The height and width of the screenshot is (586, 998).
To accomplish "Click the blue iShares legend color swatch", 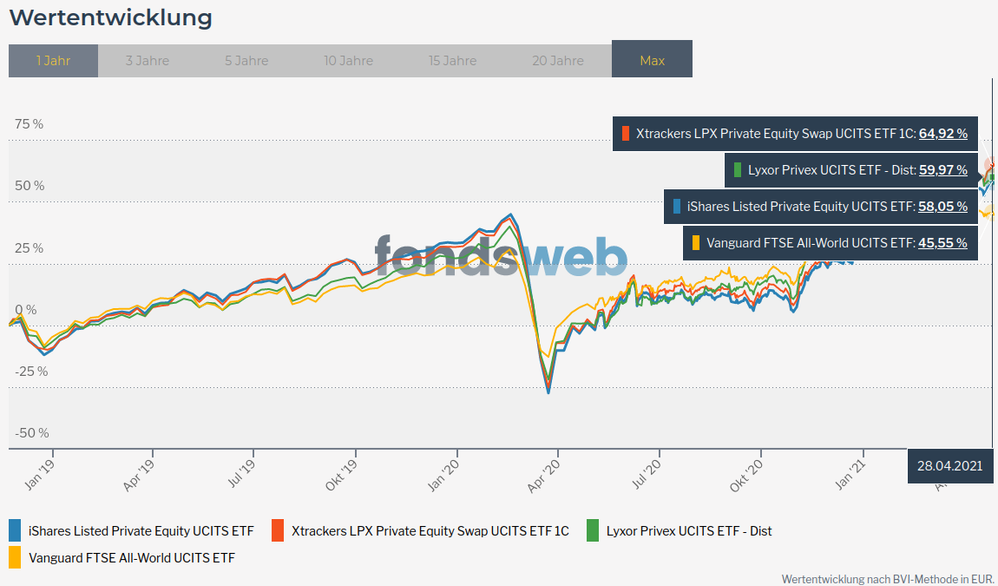I will [15, 531].
